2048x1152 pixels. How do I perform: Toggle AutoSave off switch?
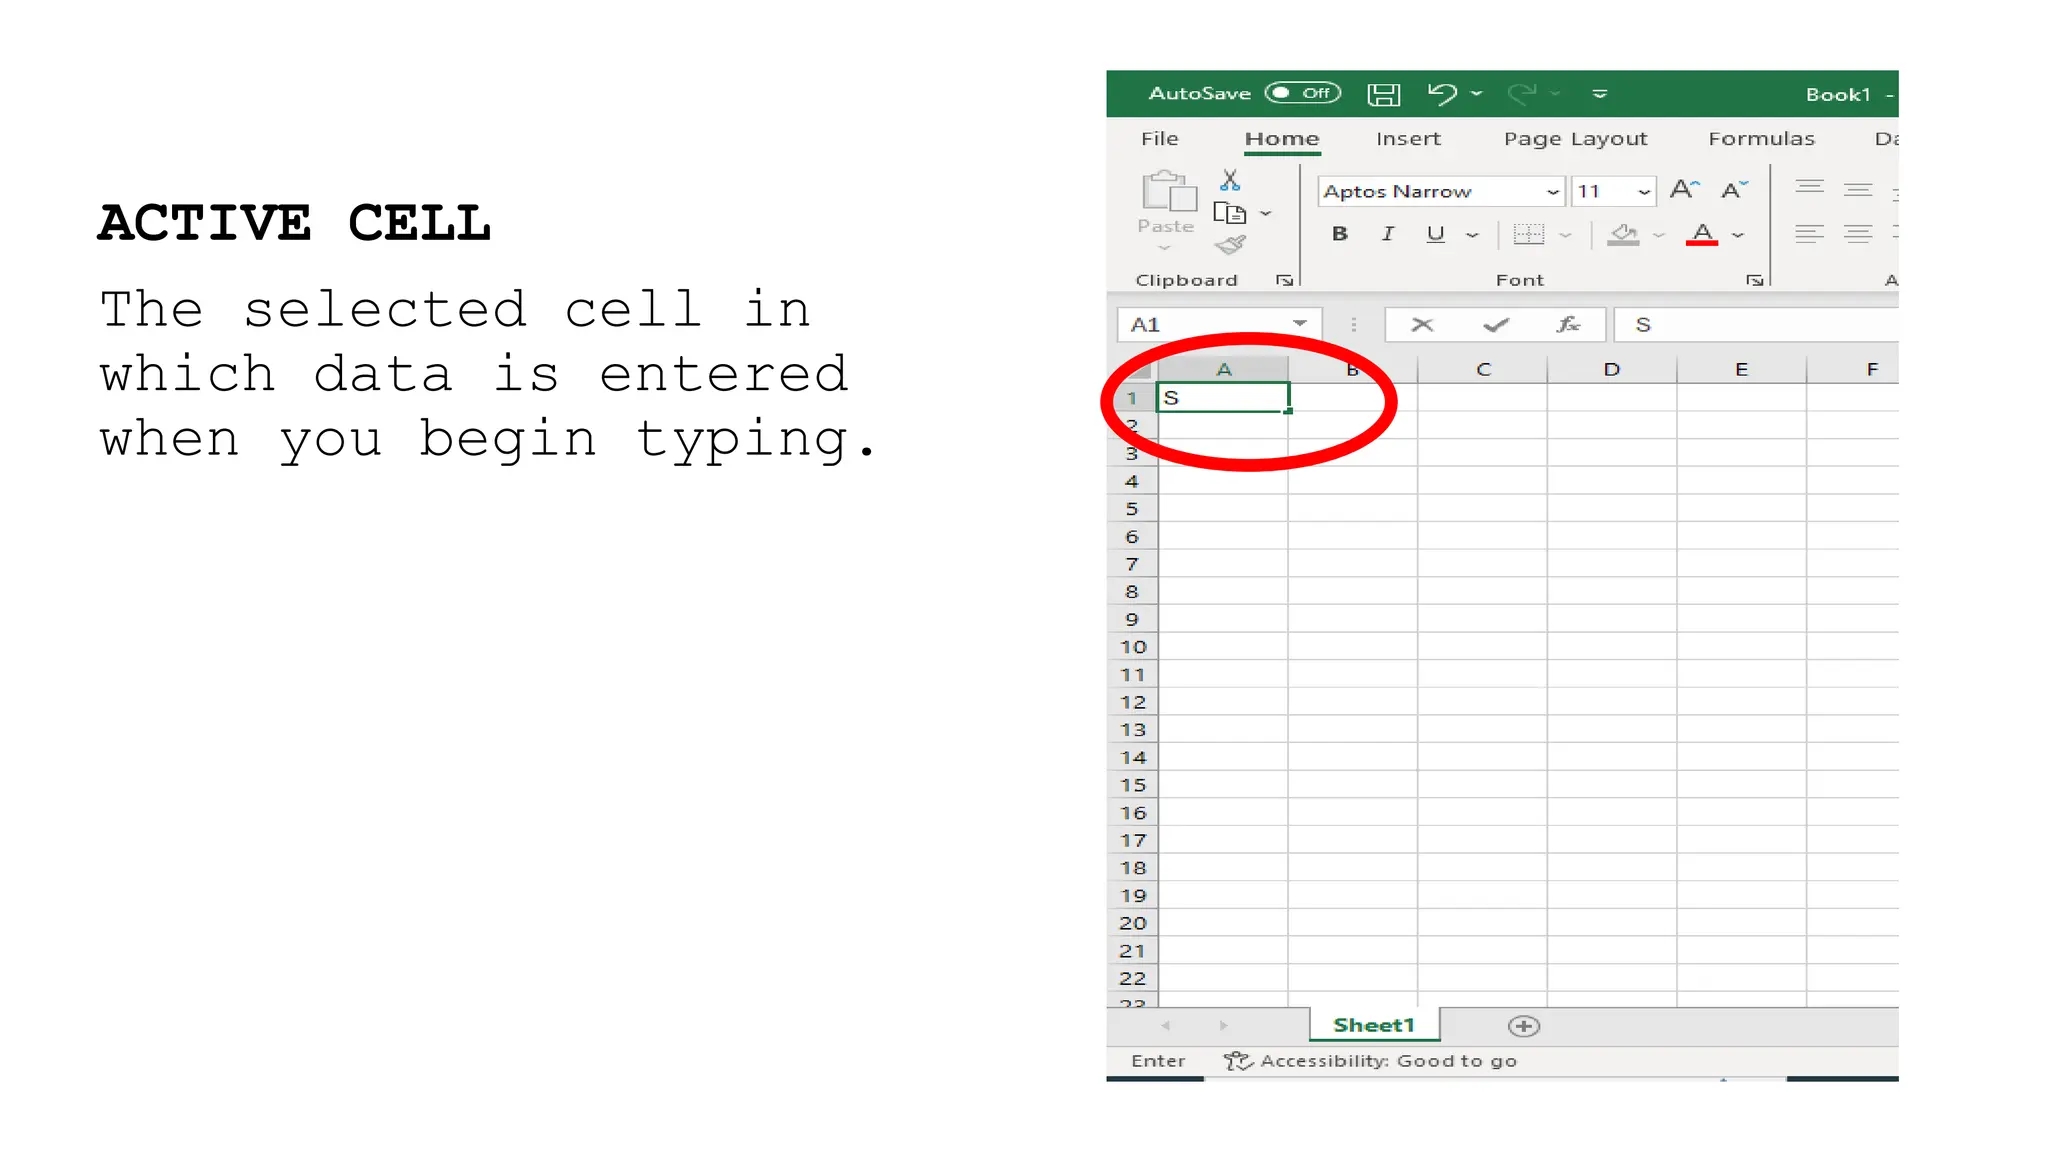click(x=1301, y=92)
